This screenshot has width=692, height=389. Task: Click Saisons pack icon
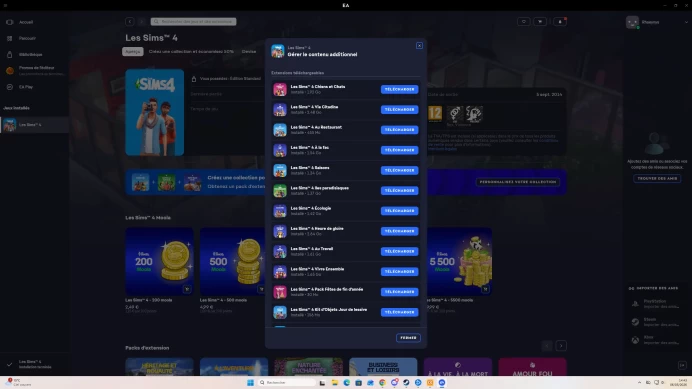point(280,170)
